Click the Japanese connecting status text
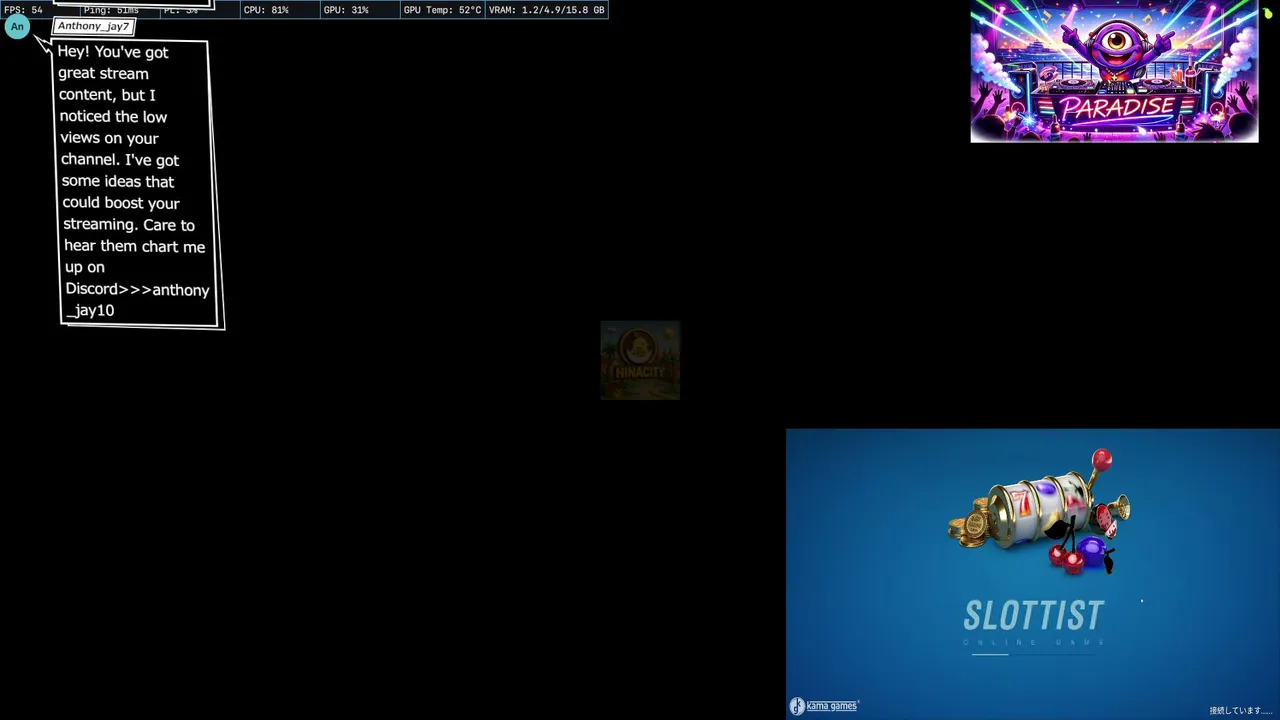This screenshot has height=720, width=1280. click(x=1240, y=711)
